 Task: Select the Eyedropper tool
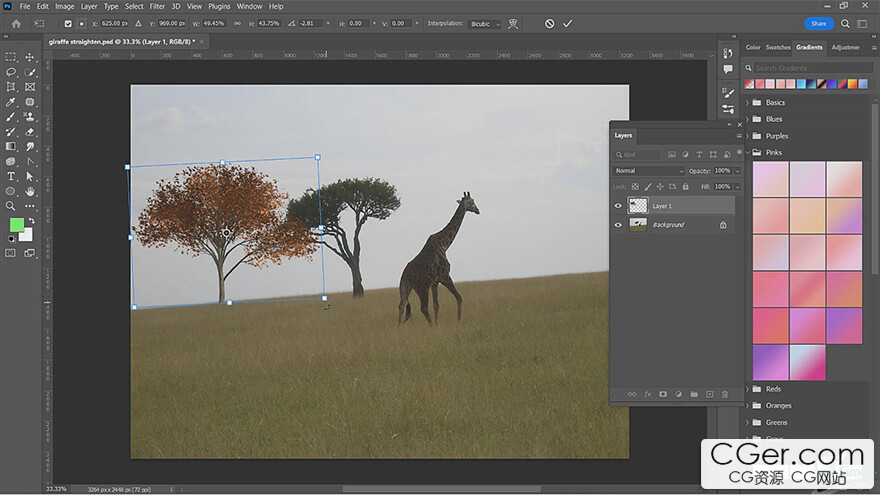[11, 102]
